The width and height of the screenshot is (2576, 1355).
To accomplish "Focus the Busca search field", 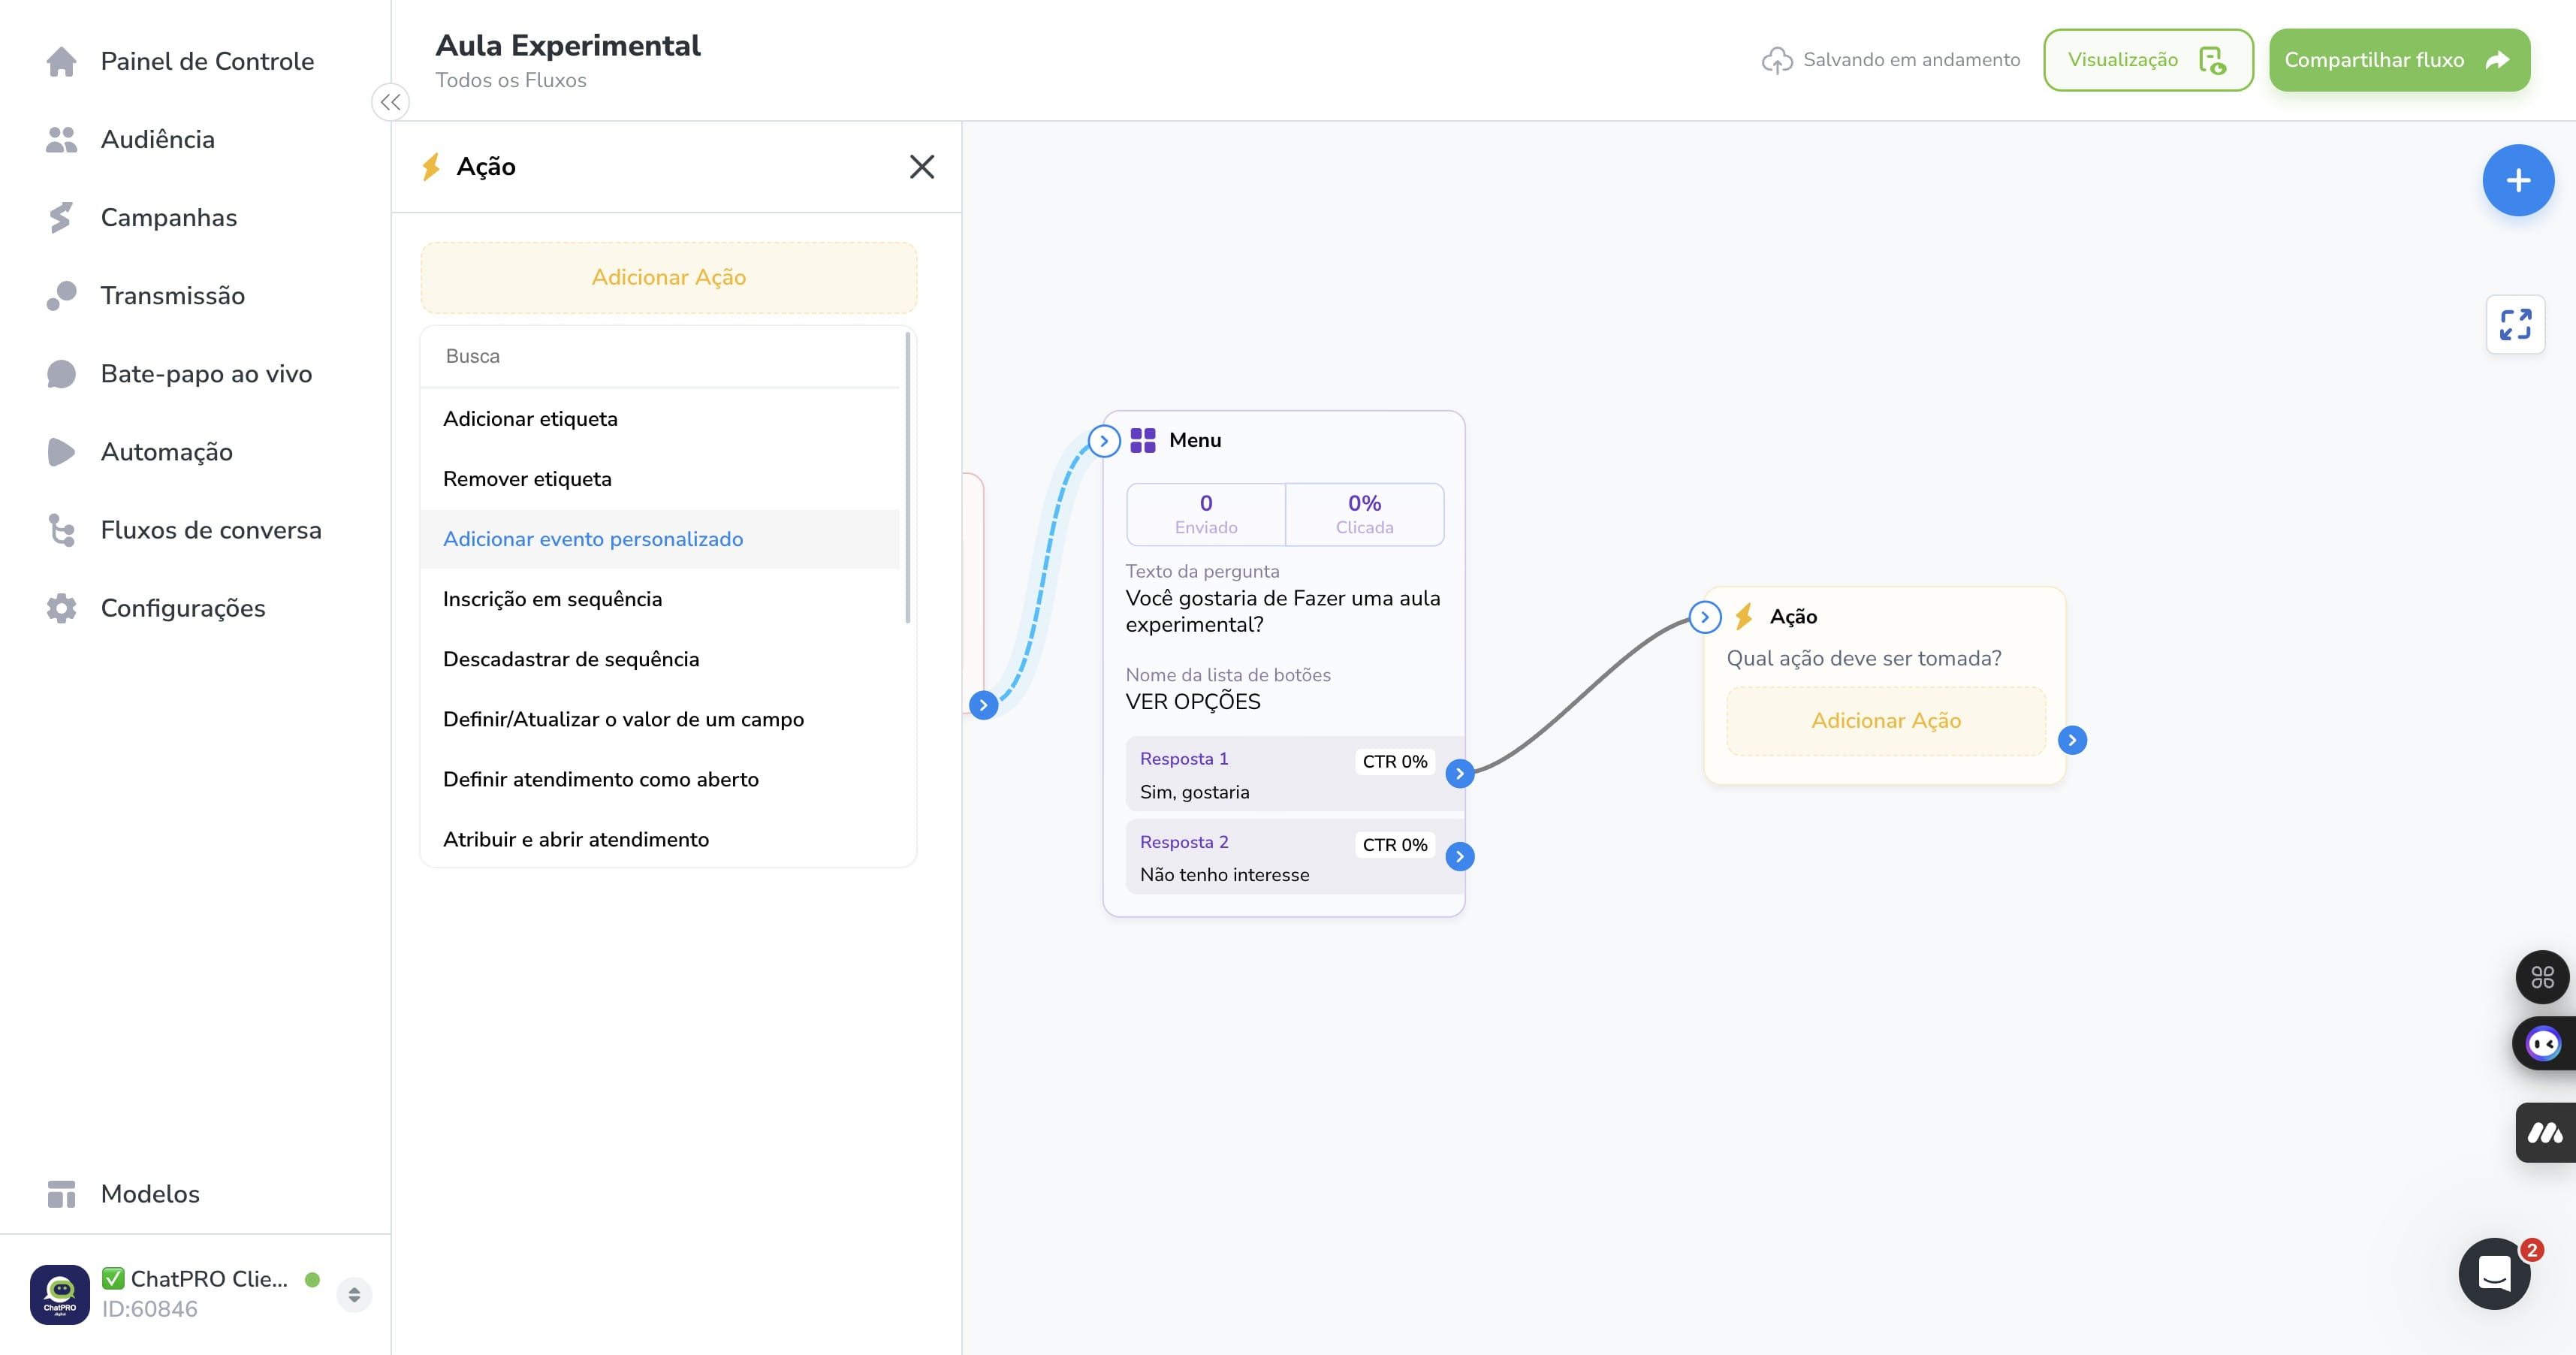I will [661, 356].
